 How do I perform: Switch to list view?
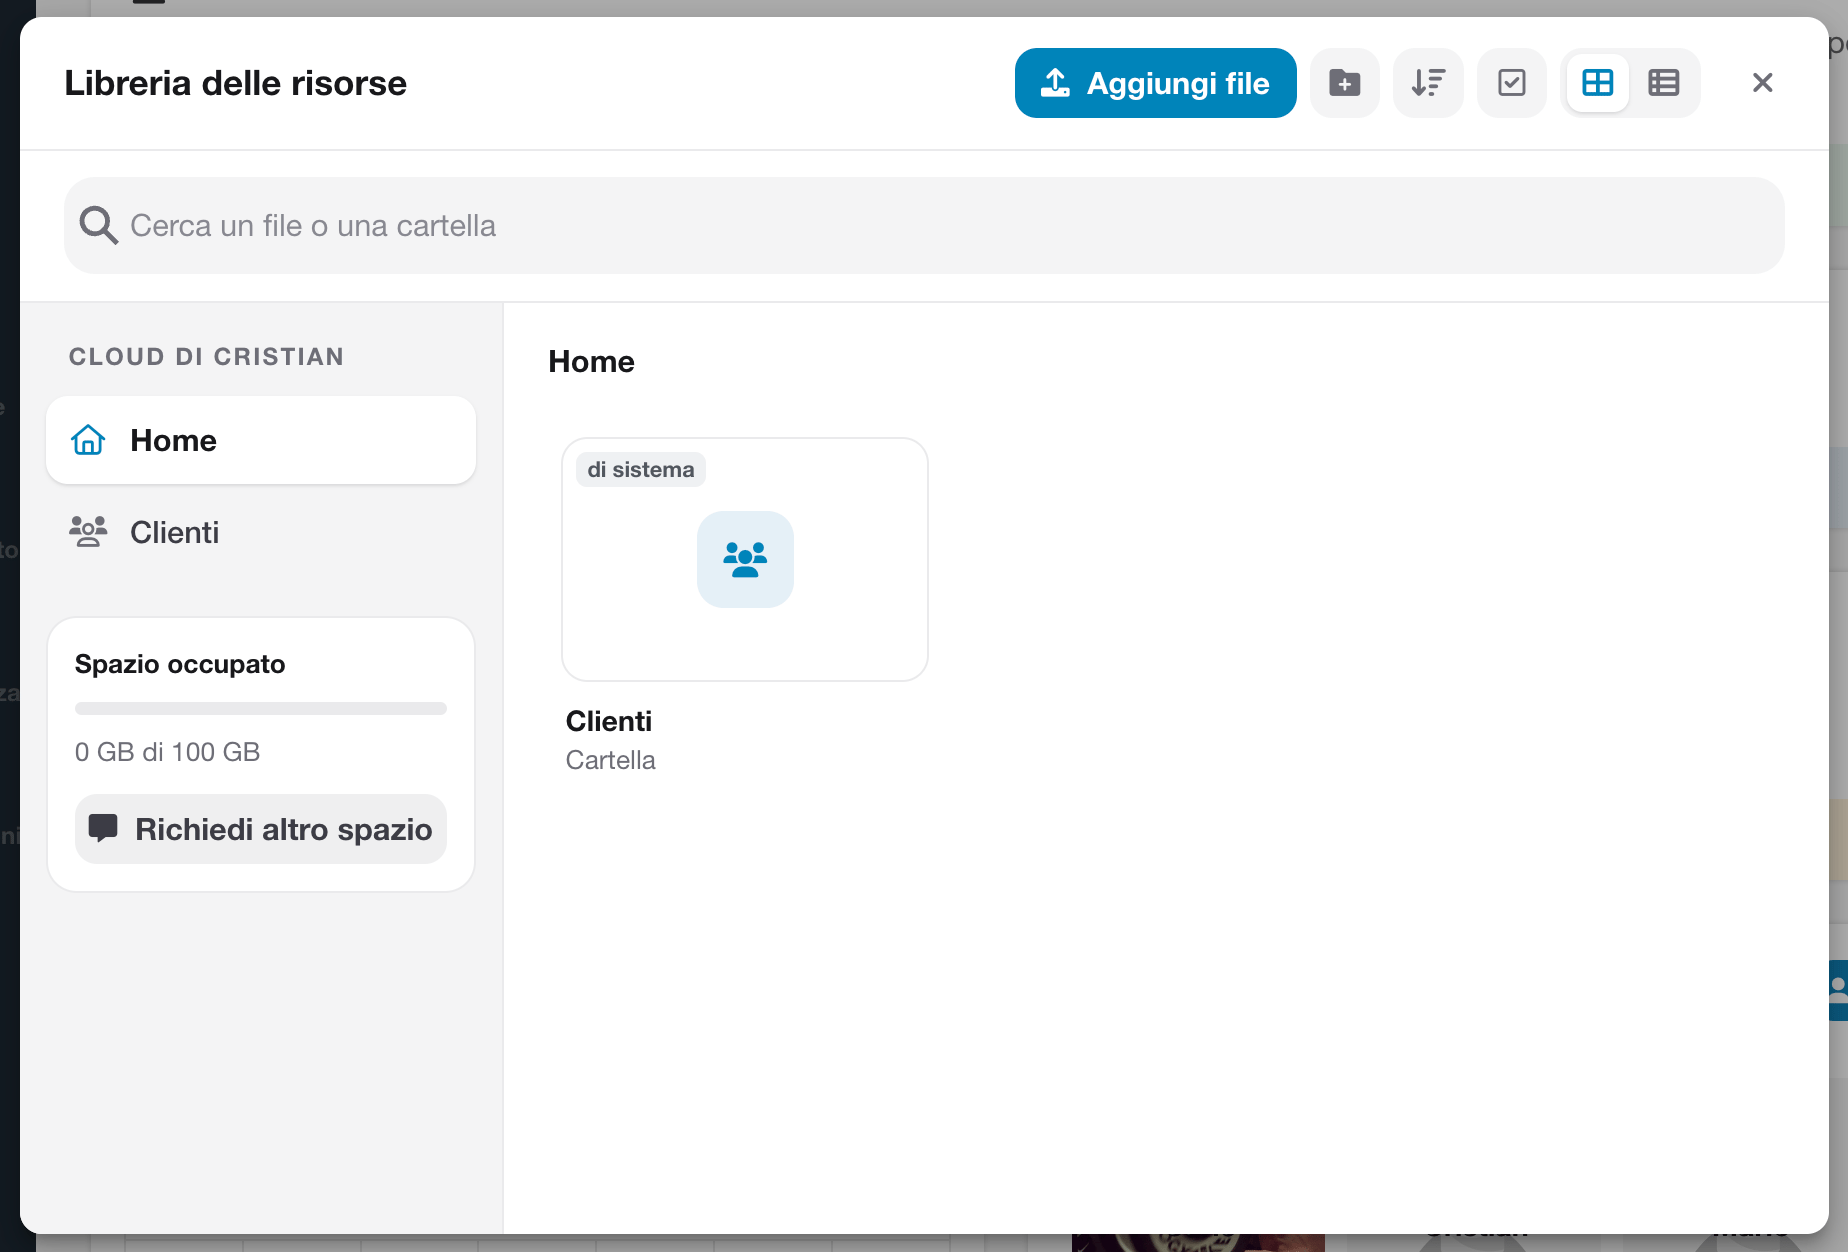(1664, 83)
